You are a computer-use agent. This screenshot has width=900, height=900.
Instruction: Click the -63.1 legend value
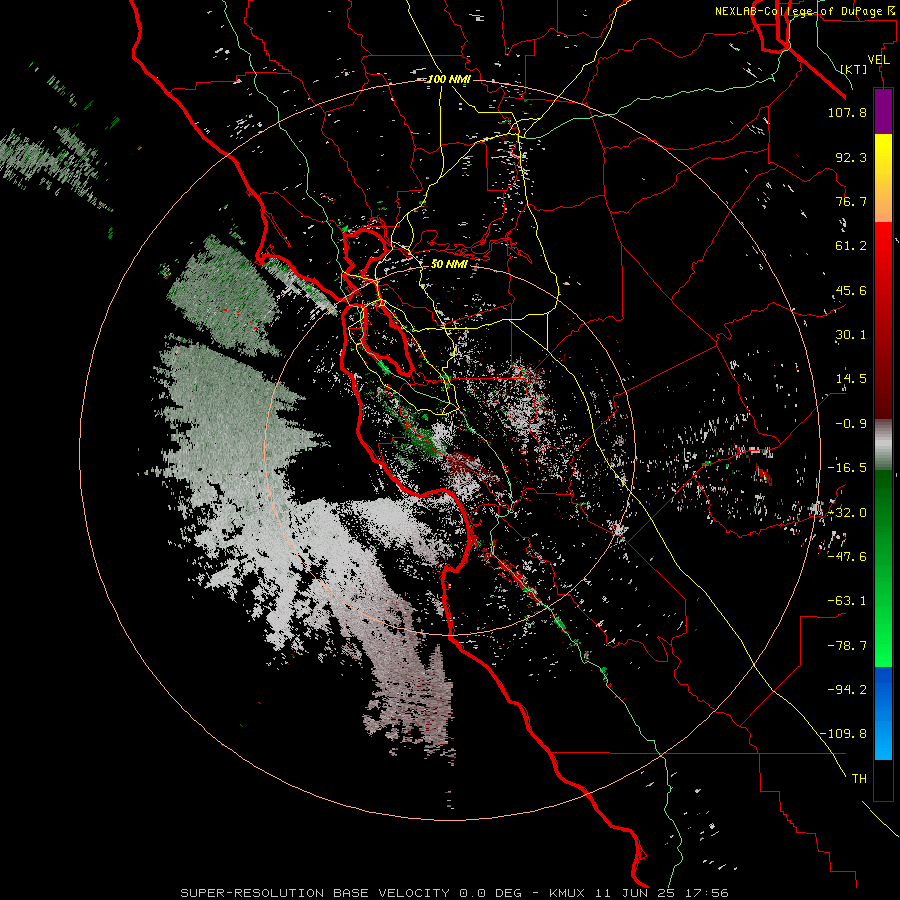[847, 601]
